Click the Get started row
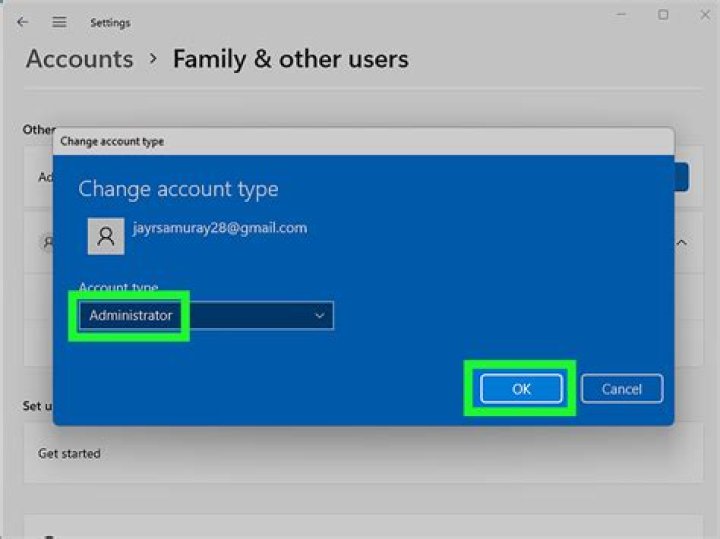This screenshot has width=720, height=539. 69,453
